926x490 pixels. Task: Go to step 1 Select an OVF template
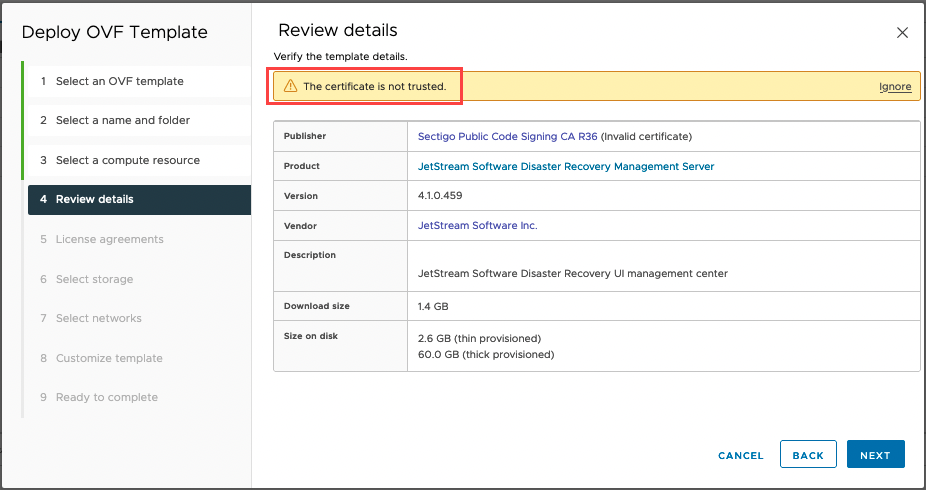pyautogui.click(x=119, y=81)
